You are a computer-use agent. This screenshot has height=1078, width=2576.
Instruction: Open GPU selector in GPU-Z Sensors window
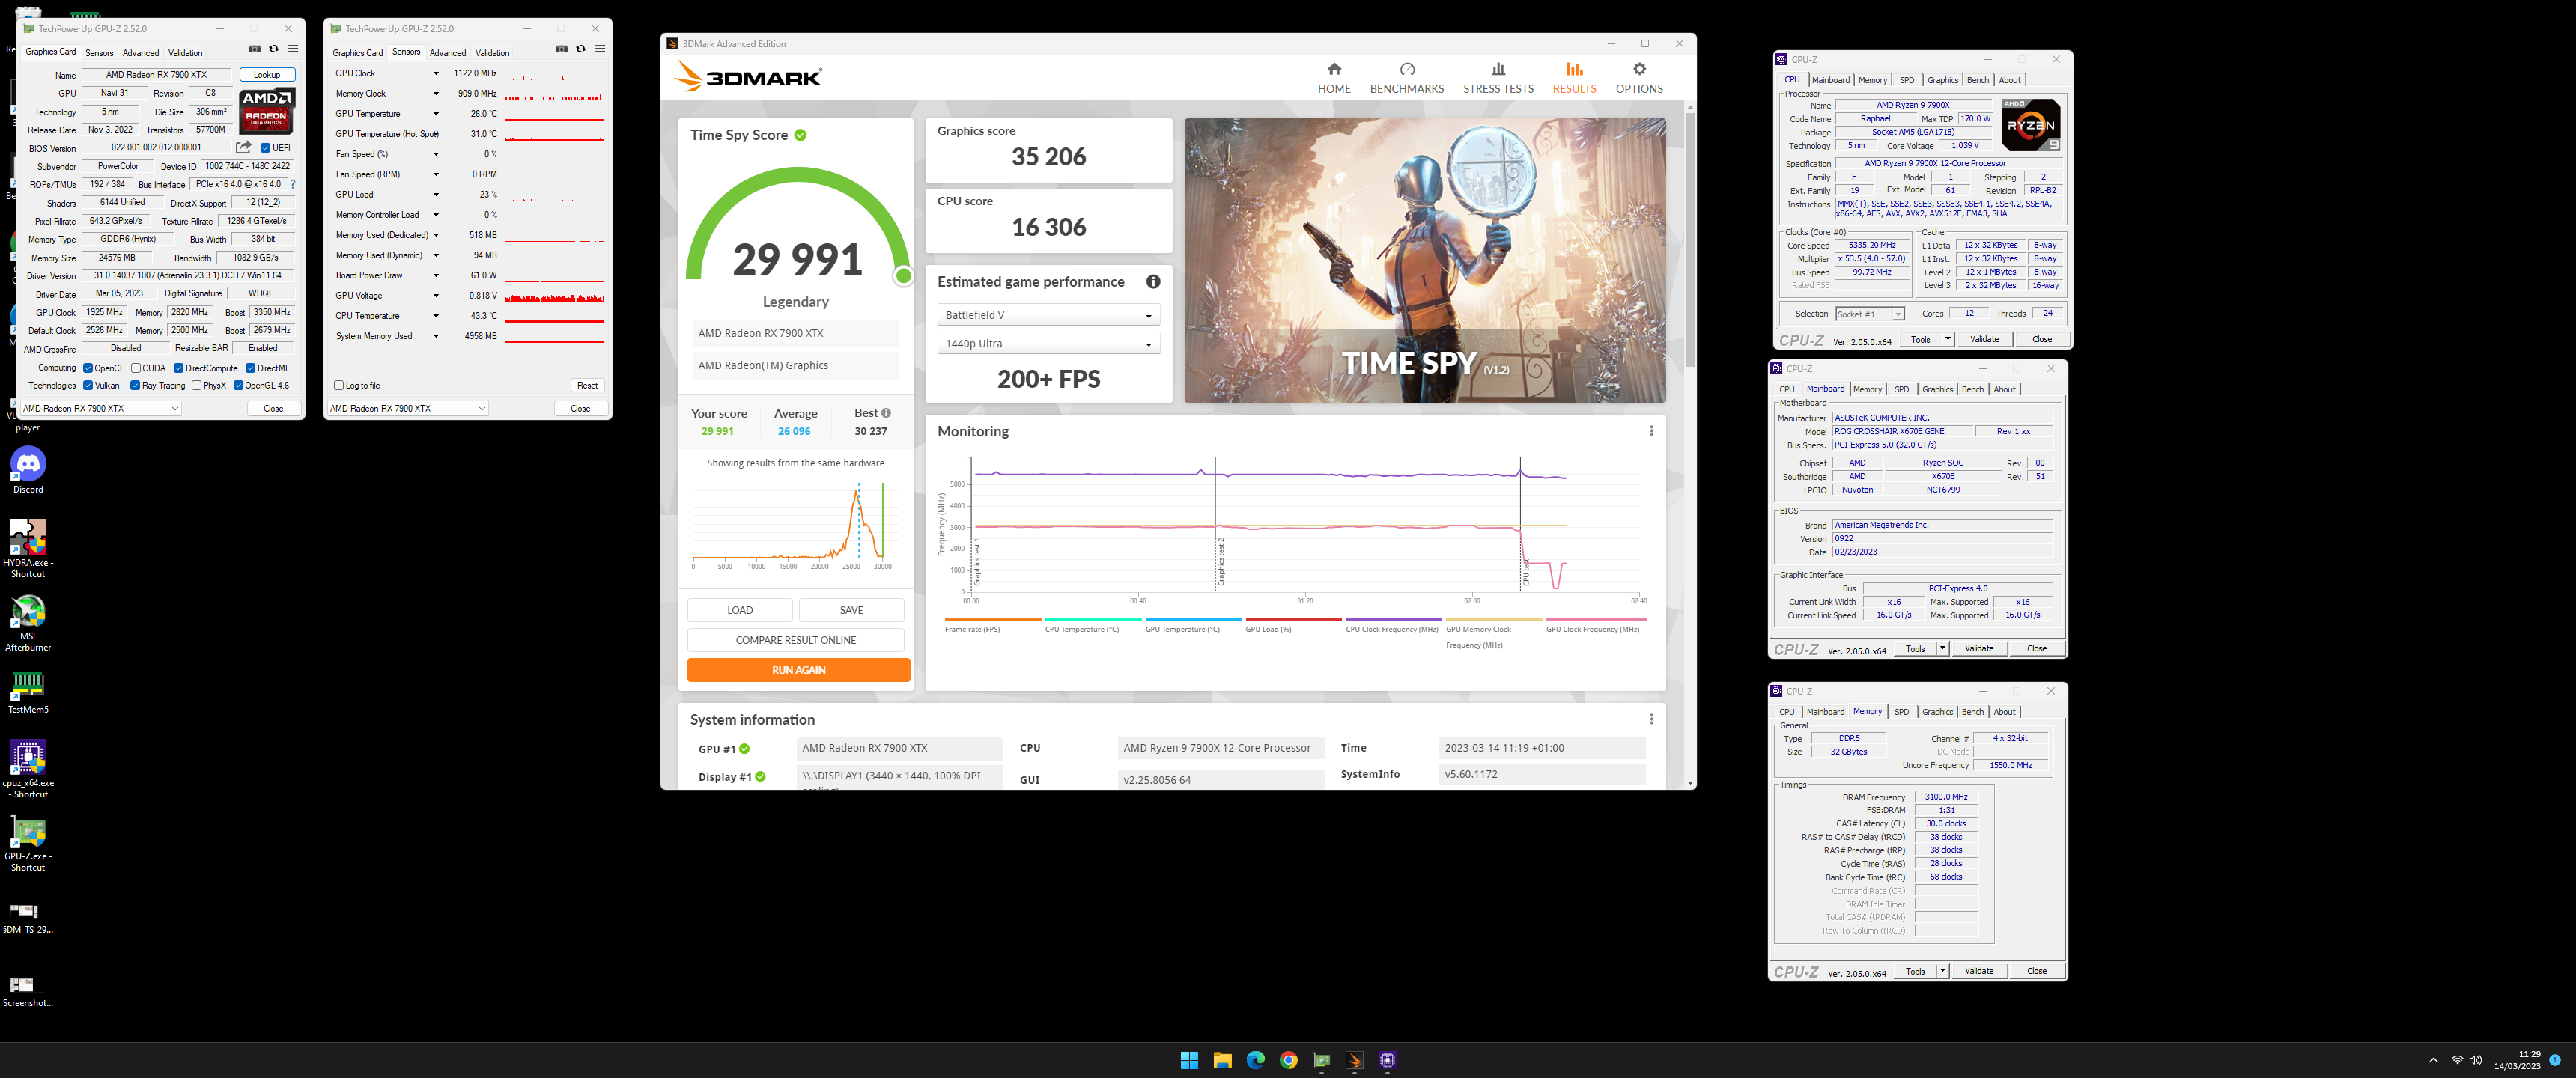click(x=407, y=408)
